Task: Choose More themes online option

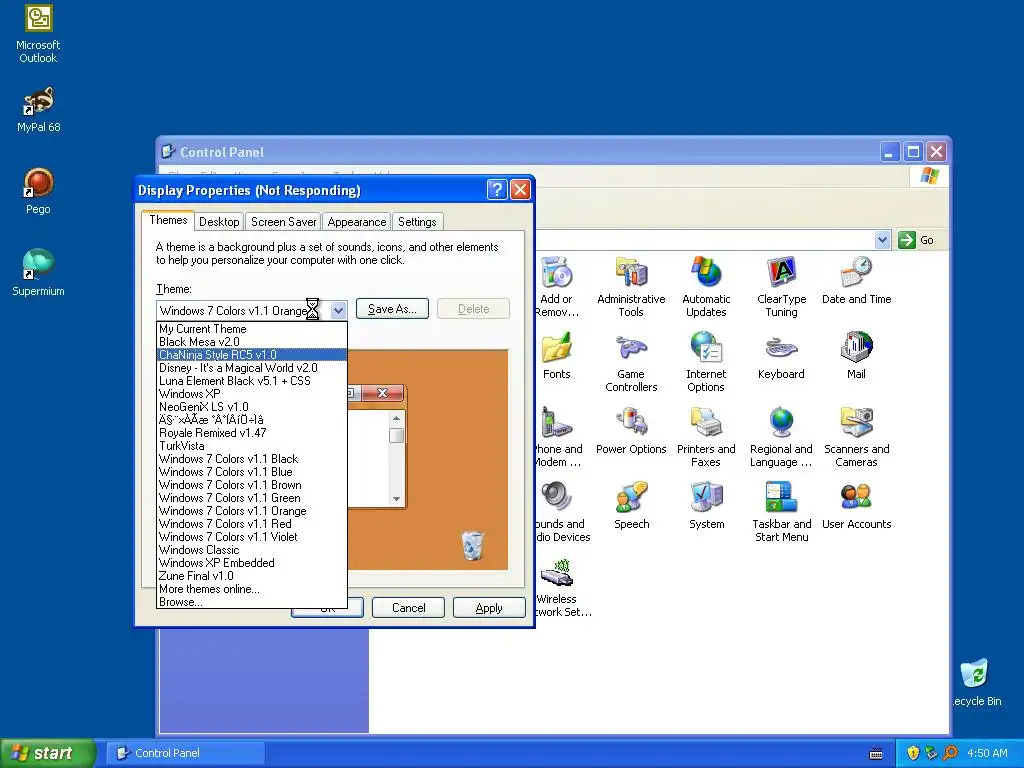Action: tap(251, 589)
